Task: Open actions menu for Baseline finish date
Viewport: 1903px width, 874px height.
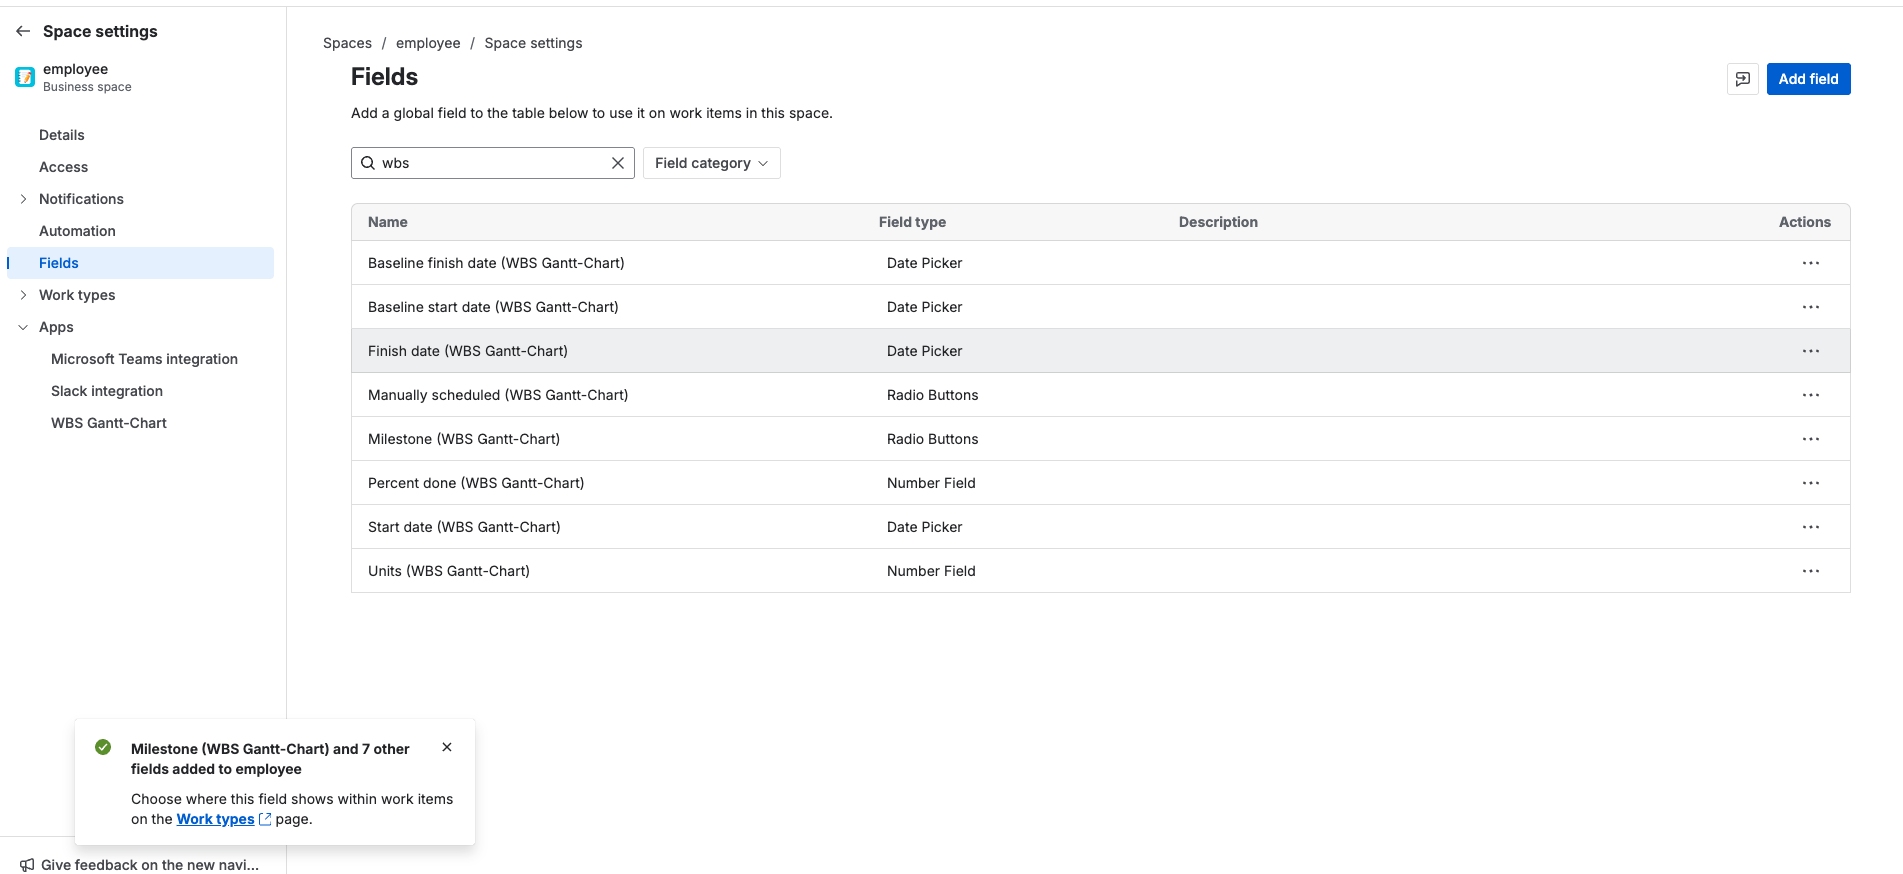Action: click(x=1810, y=263)
